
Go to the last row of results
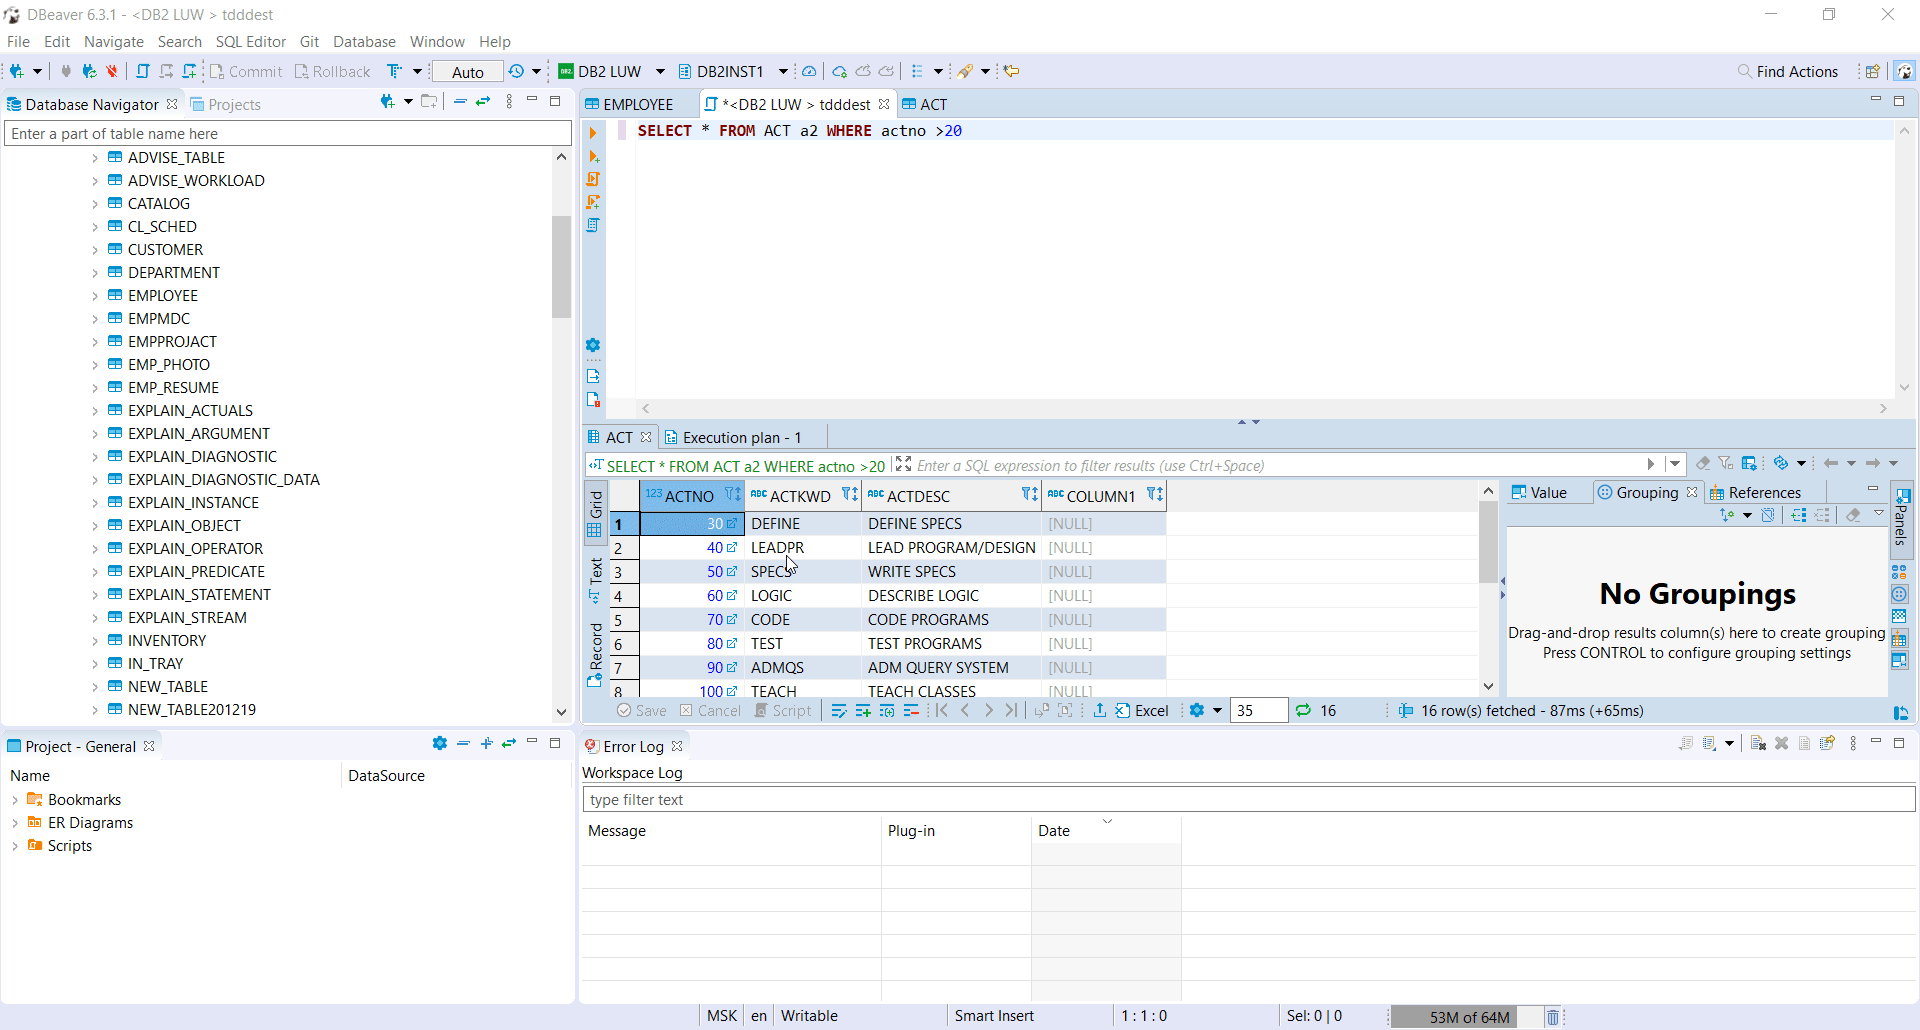1012,711
